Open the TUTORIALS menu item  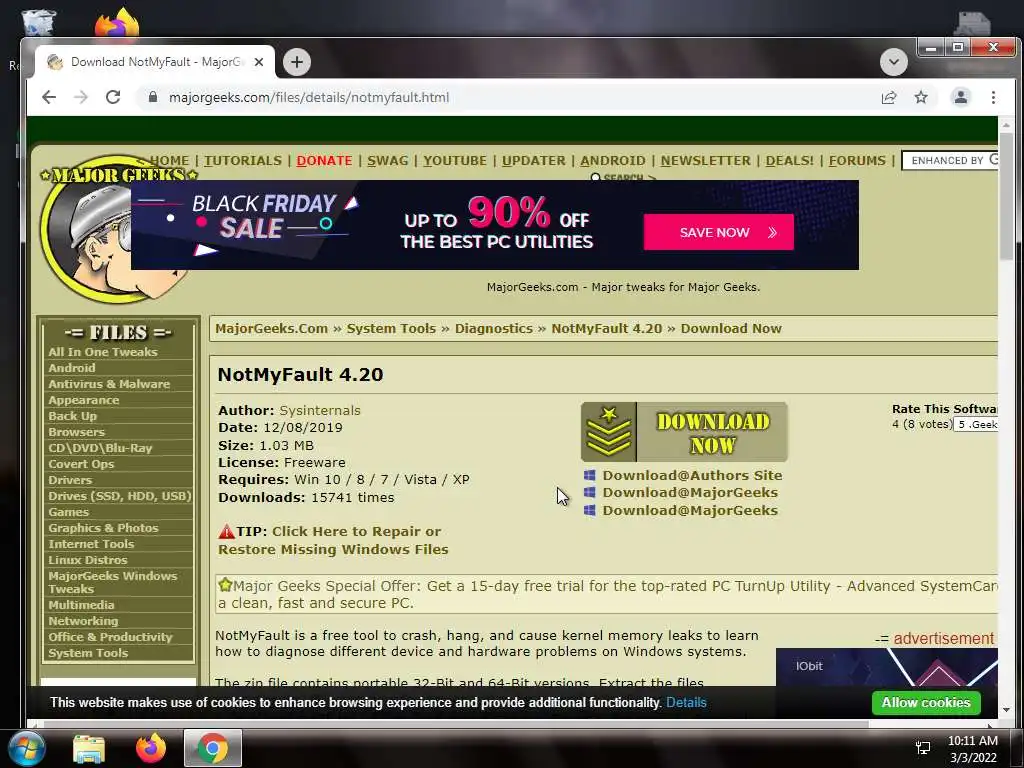pyautogui.click(x=243, y=161)
